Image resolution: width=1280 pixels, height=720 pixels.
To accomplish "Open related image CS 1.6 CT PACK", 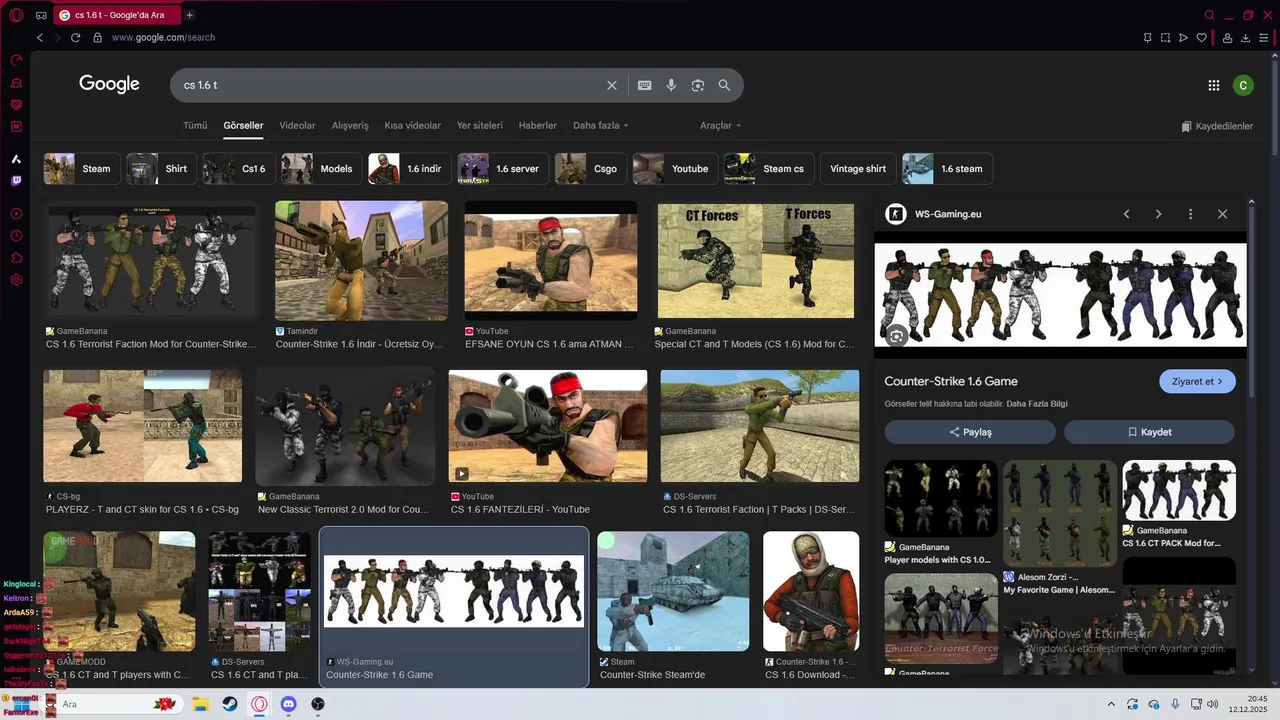I will (x=1179, y=490).
